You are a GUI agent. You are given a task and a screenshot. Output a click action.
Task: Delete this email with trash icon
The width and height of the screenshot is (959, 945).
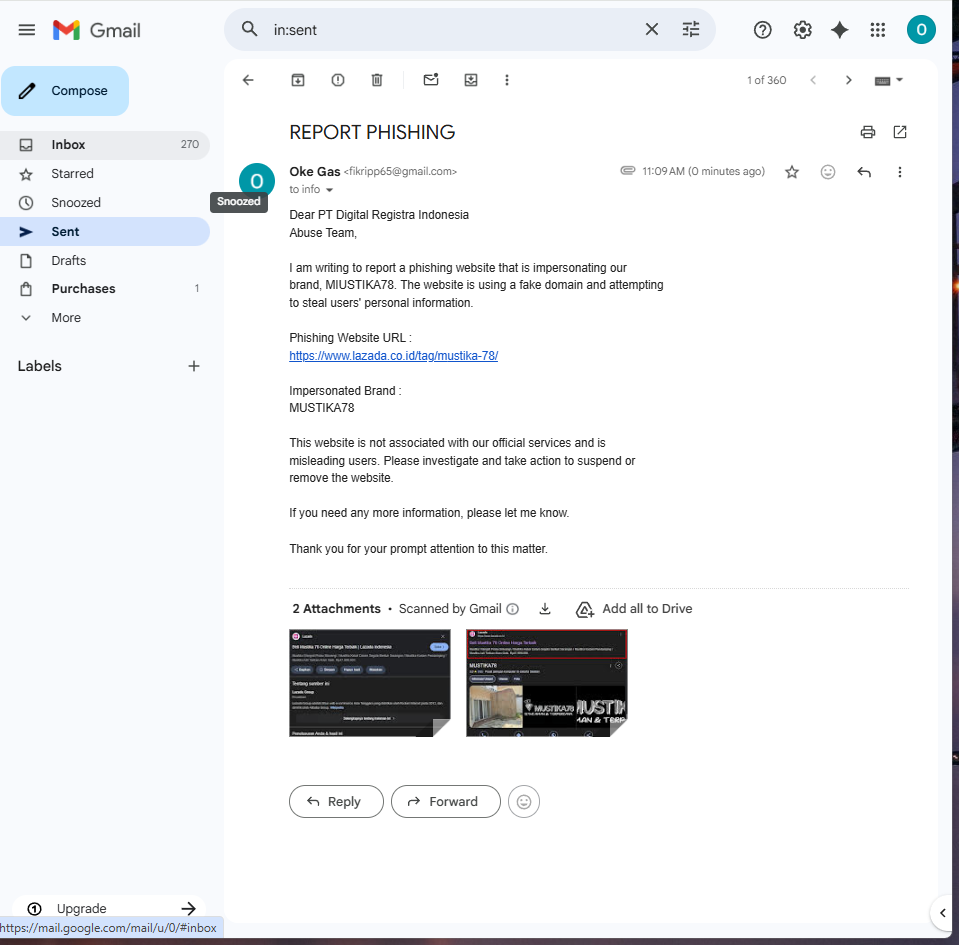click(377, 80)
